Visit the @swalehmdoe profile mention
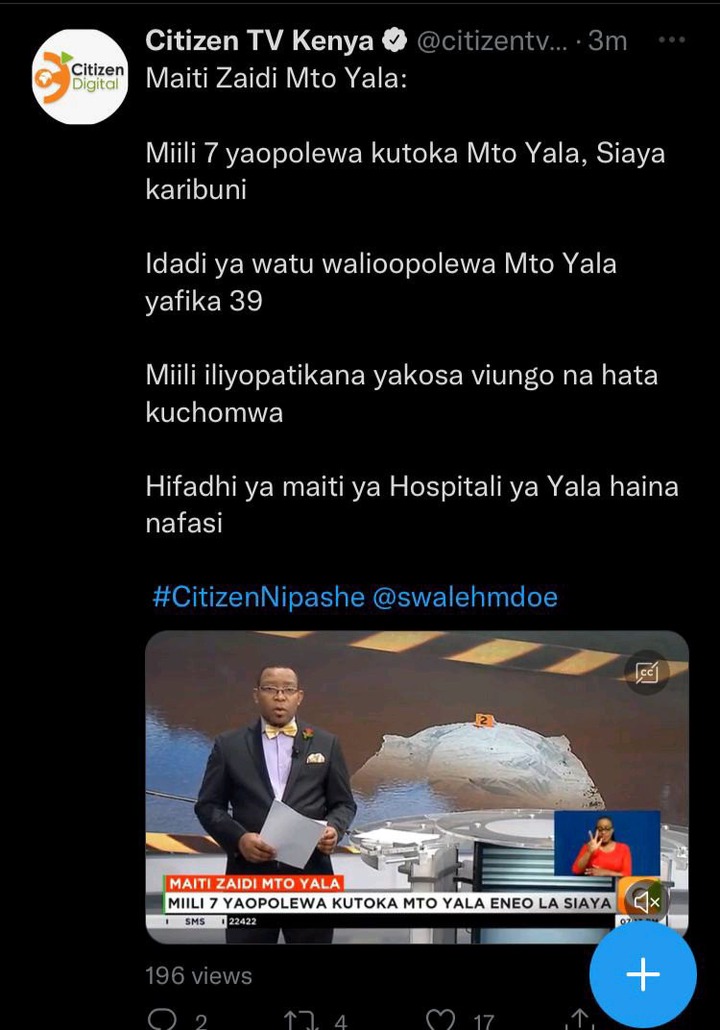 pyautogui.click(x=465, y=597)
